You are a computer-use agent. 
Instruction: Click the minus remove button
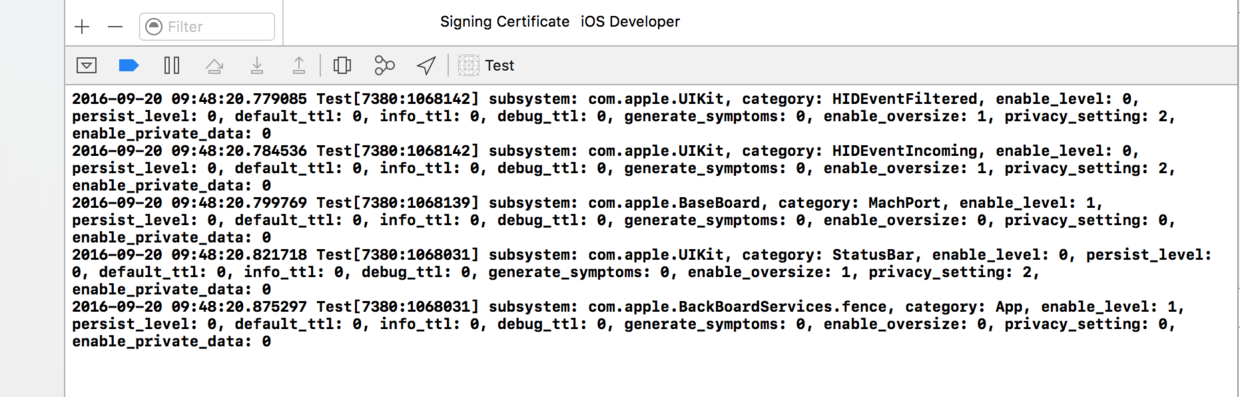(115, 27)
